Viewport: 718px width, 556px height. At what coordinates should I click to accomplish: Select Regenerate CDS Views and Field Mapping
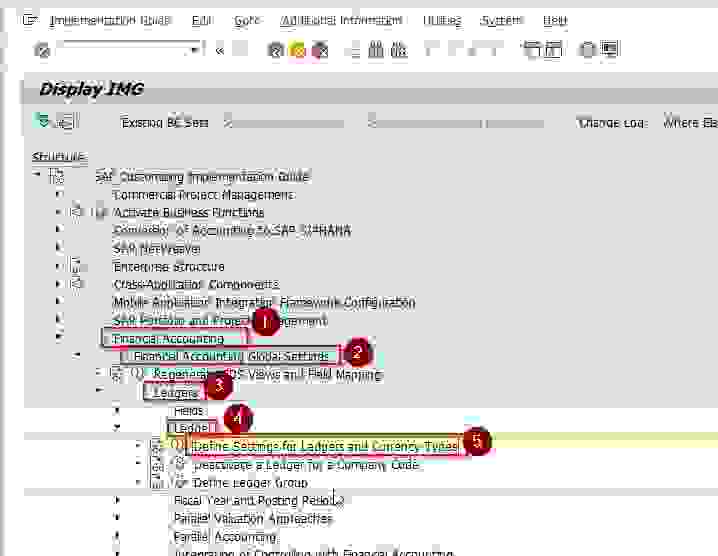[267, 374]
